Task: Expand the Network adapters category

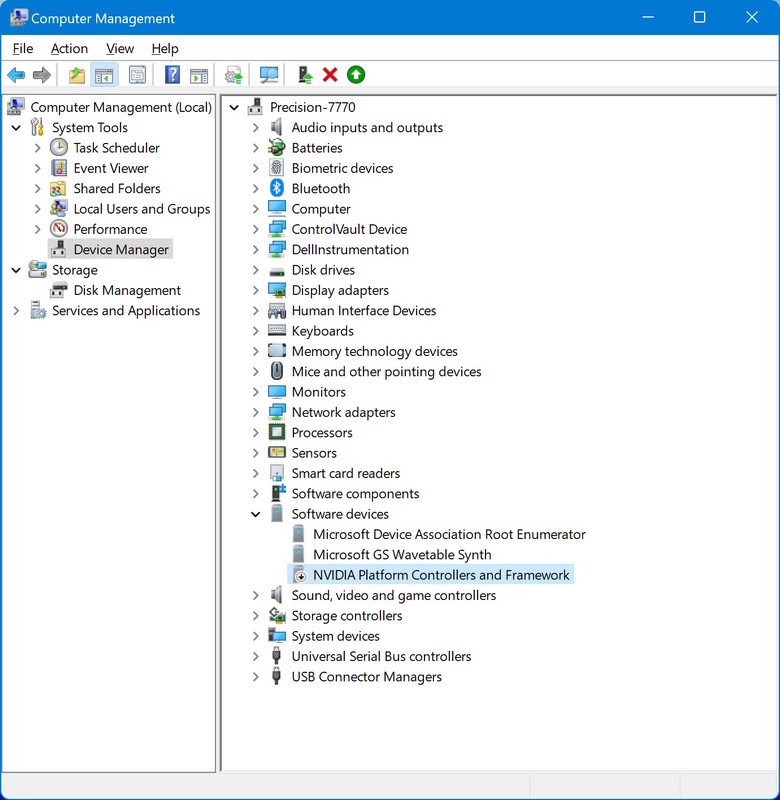Action: (x=256, y=412)
